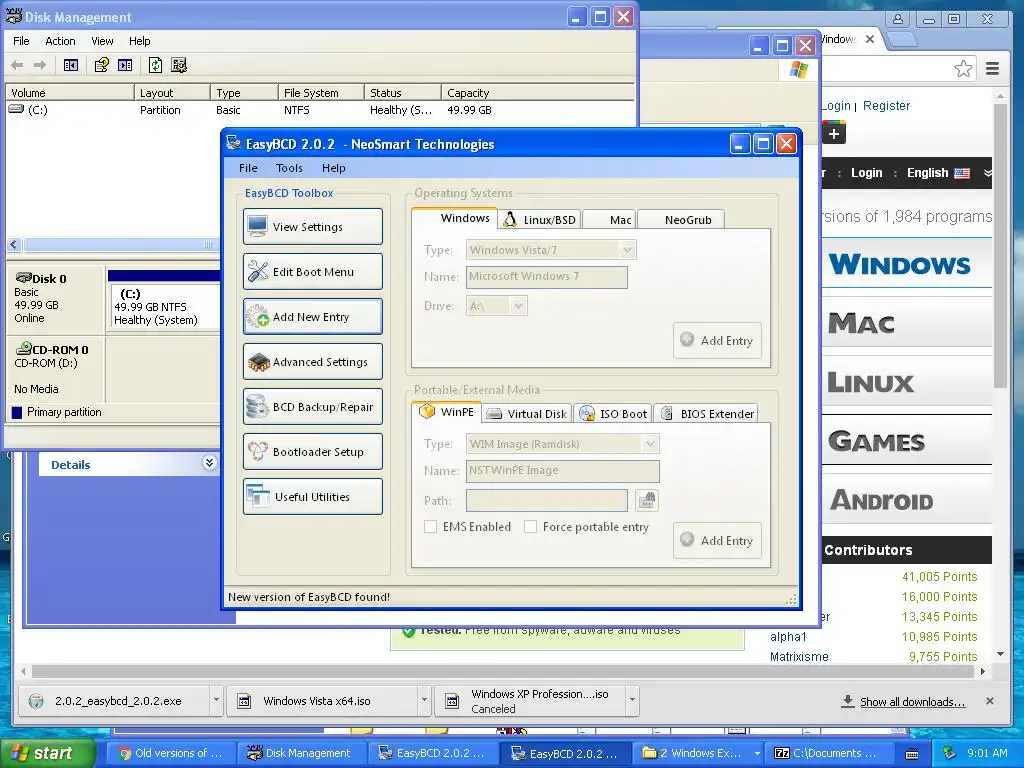
Task: Click the help icon in Disk Management toolbar
Action: pyautogui.click(x=101, y=65)
